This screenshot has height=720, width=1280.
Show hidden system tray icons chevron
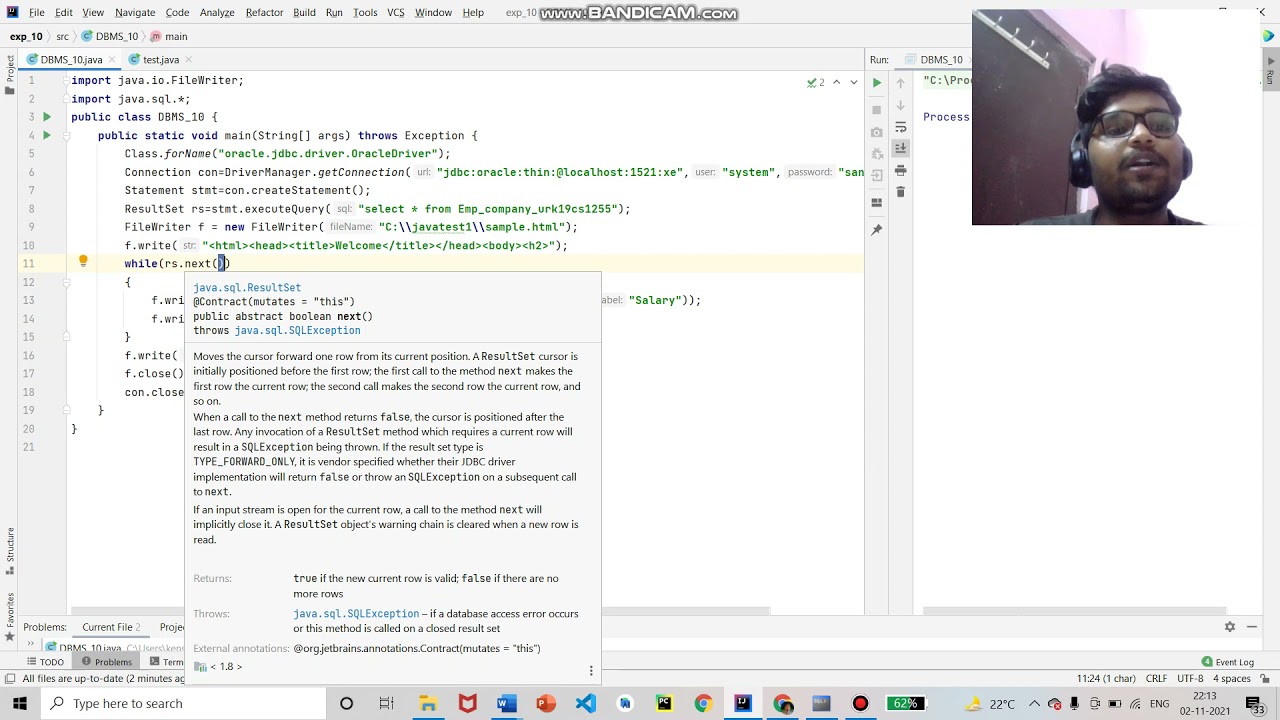click(x=1034, y=704)
